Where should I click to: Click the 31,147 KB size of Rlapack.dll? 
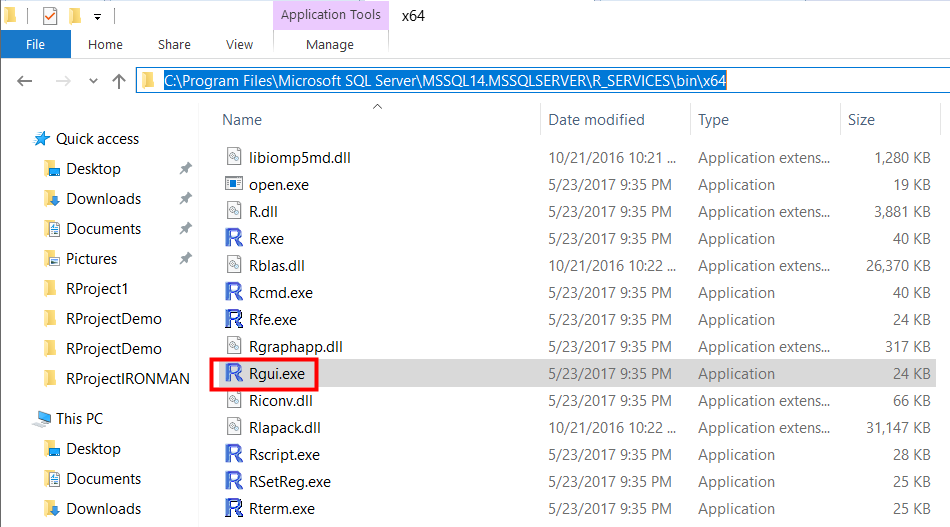(x=898, y=428)
